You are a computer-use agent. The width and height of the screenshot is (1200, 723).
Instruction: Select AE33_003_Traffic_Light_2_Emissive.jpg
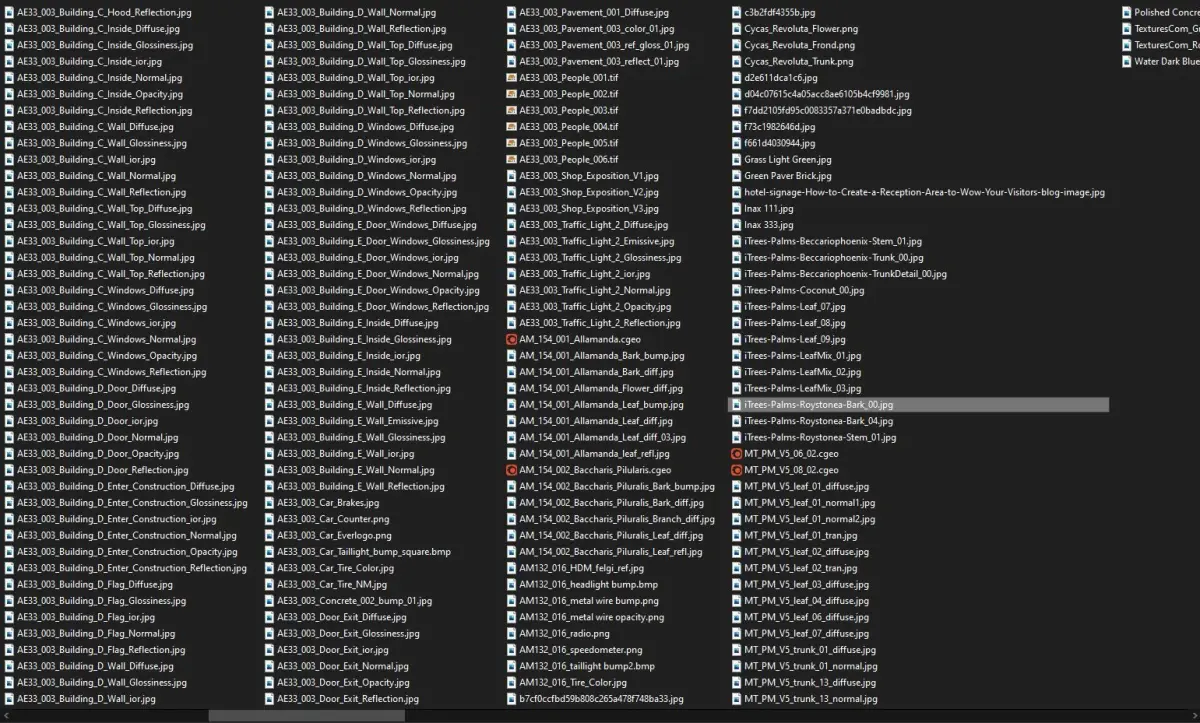click(x=596, y=241)
